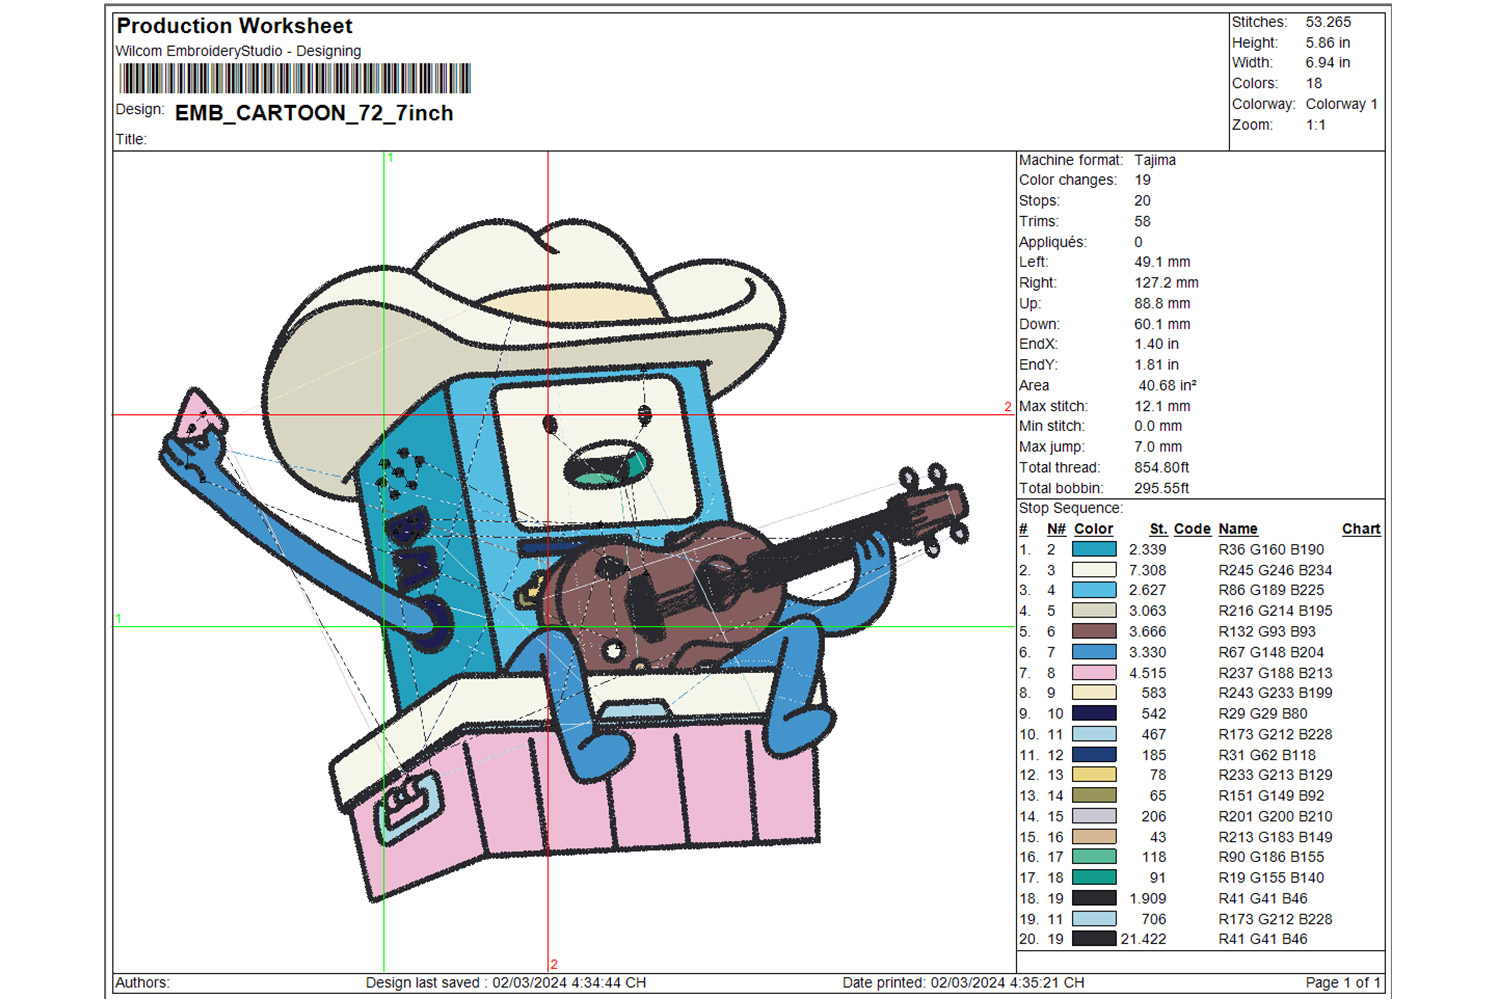Click the Name column header
Viewport: 1502px width, 1000px height.
pos(1237,529)
